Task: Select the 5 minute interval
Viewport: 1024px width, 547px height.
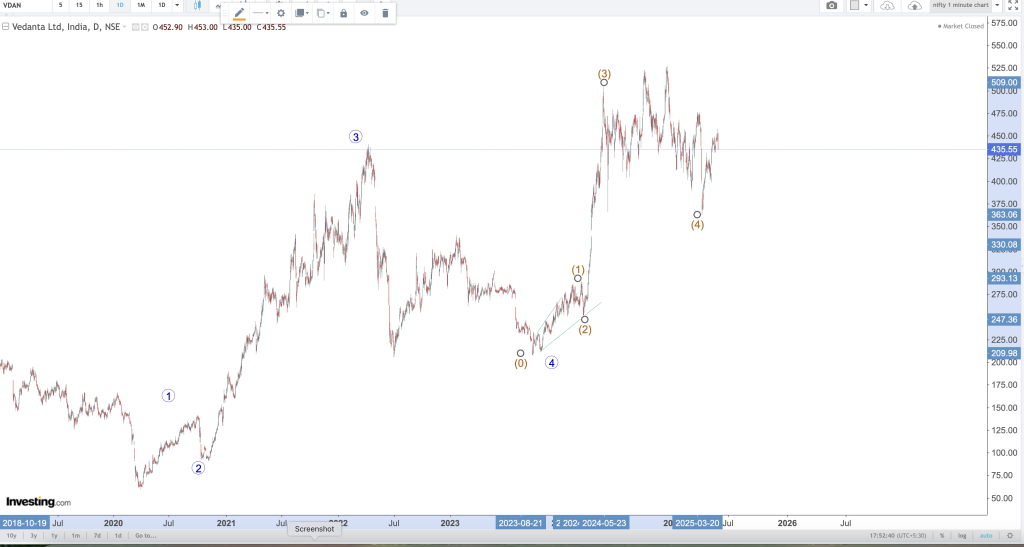Action: [61, 5]
